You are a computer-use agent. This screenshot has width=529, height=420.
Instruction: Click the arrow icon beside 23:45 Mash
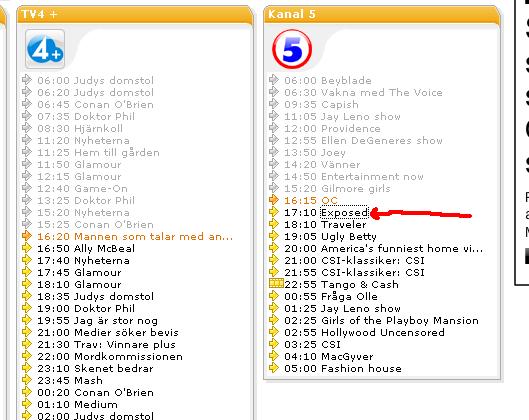(27, 380)
